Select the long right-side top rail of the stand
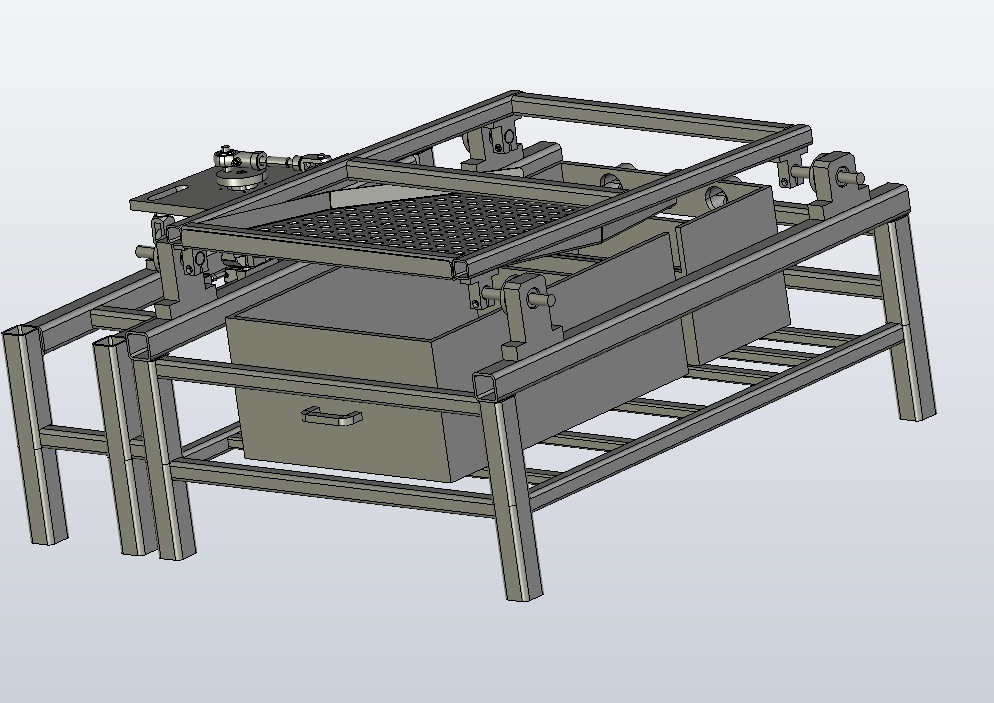Screen dimensions: 994x703 [691, 292]
